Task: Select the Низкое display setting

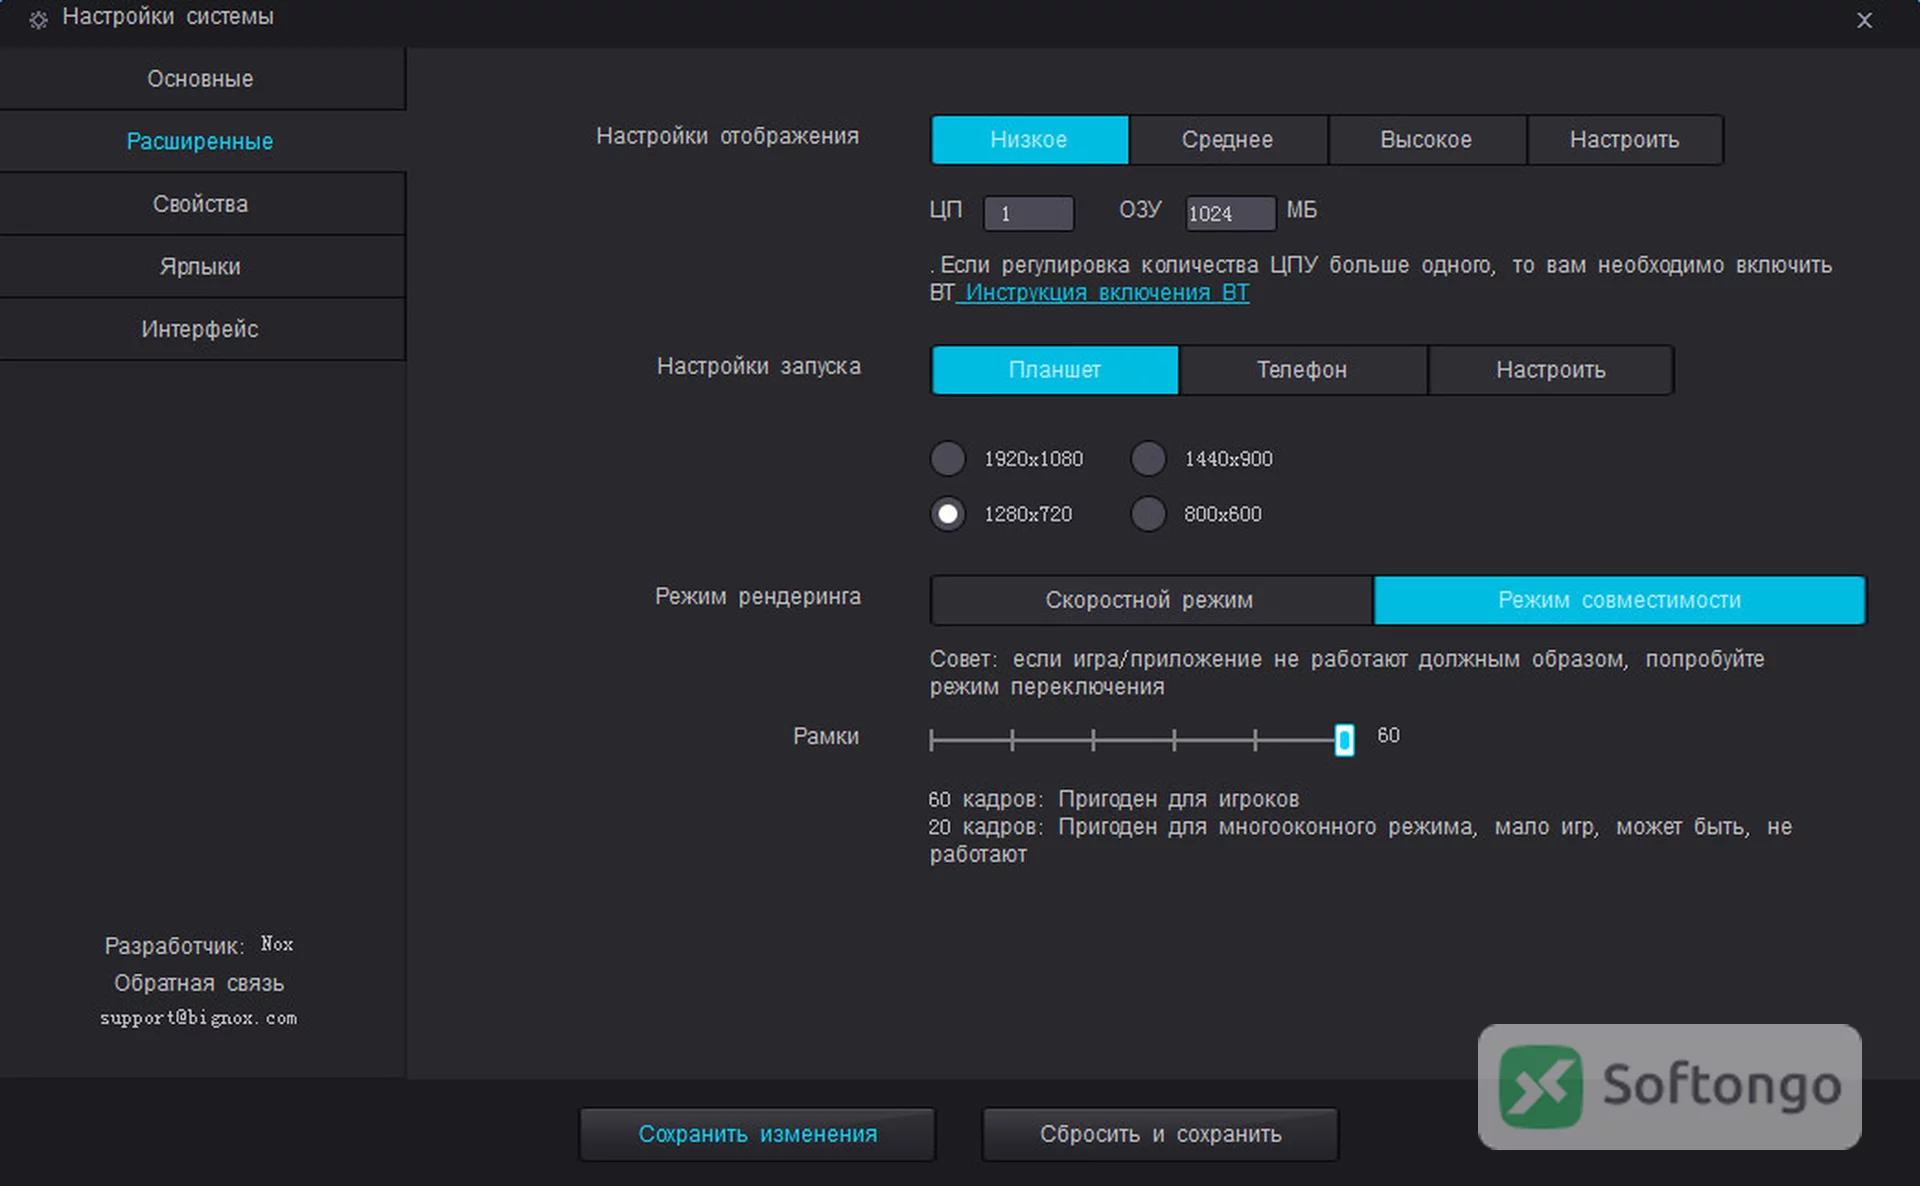Action: pos(1029,140)
